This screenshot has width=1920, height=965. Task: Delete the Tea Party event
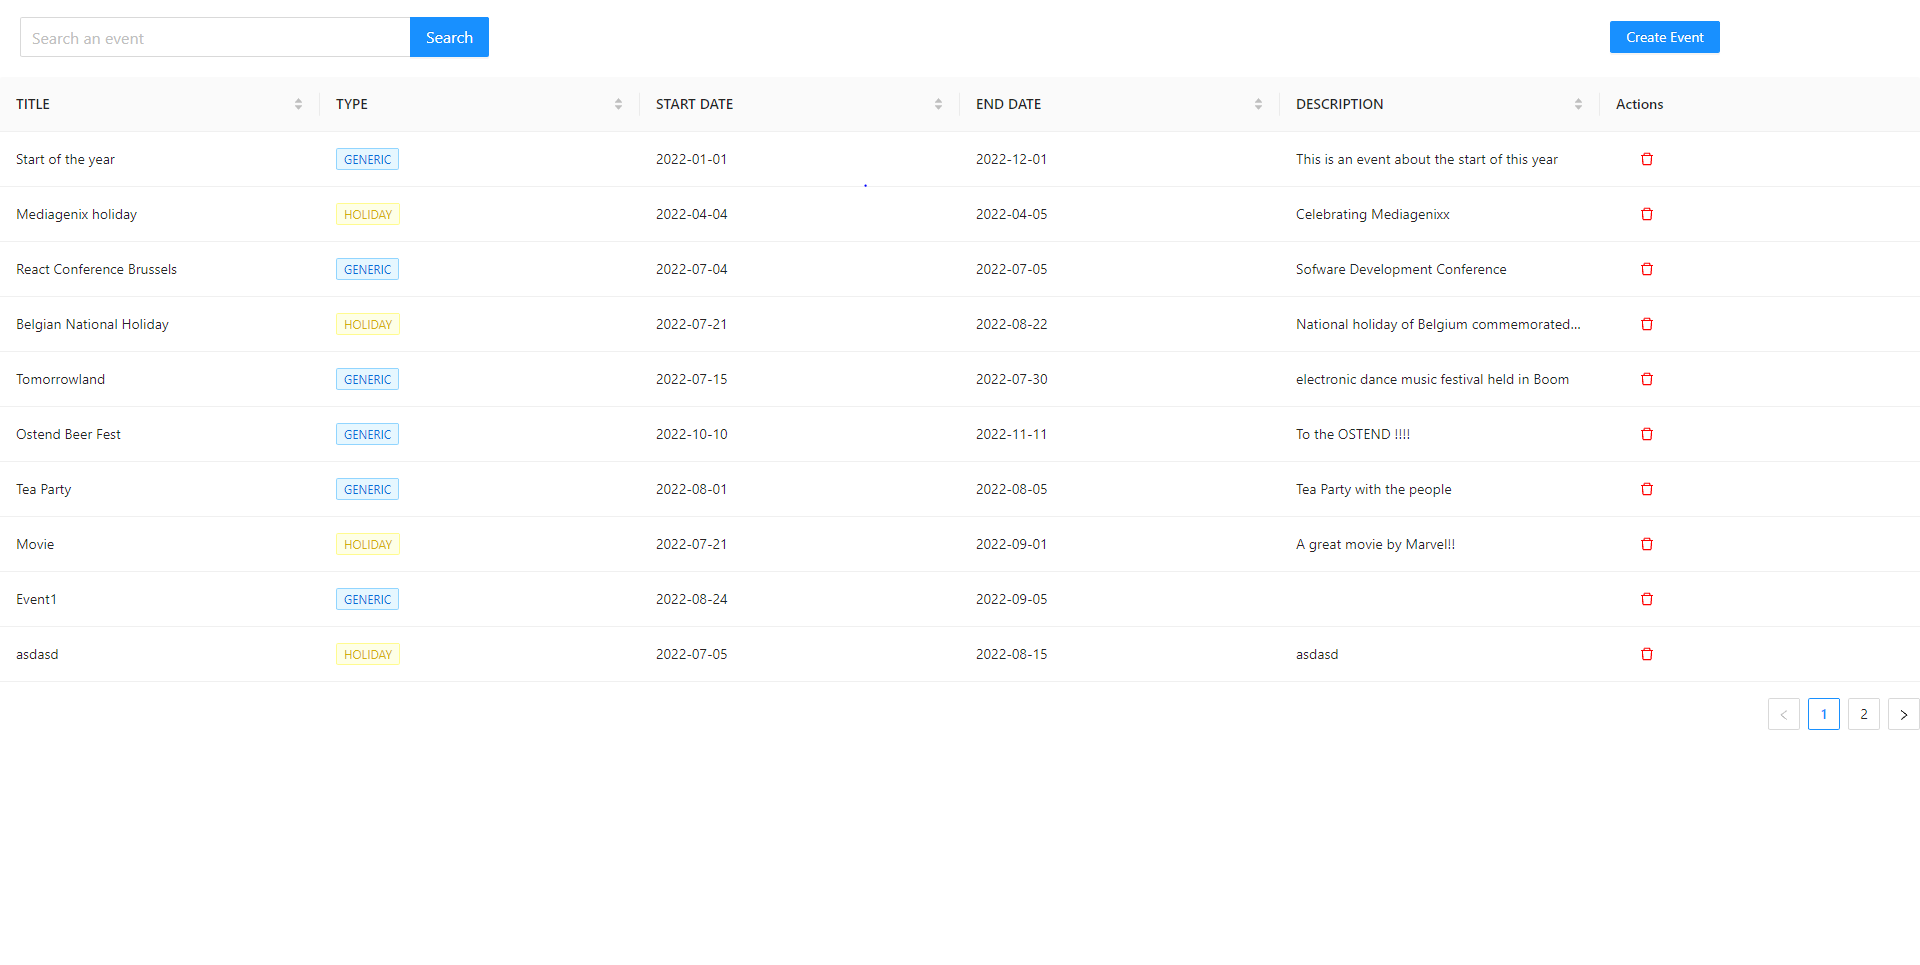pos(1647,489)
